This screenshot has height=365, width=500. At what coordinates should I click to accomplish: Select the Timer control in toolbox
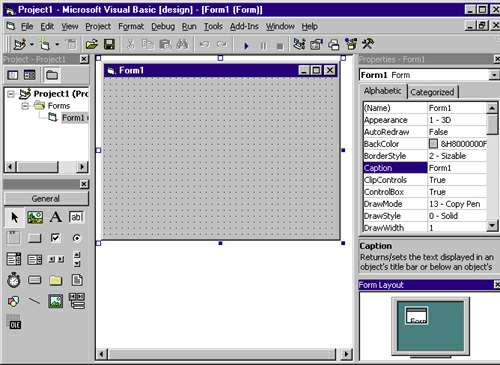tap(14, 280)
